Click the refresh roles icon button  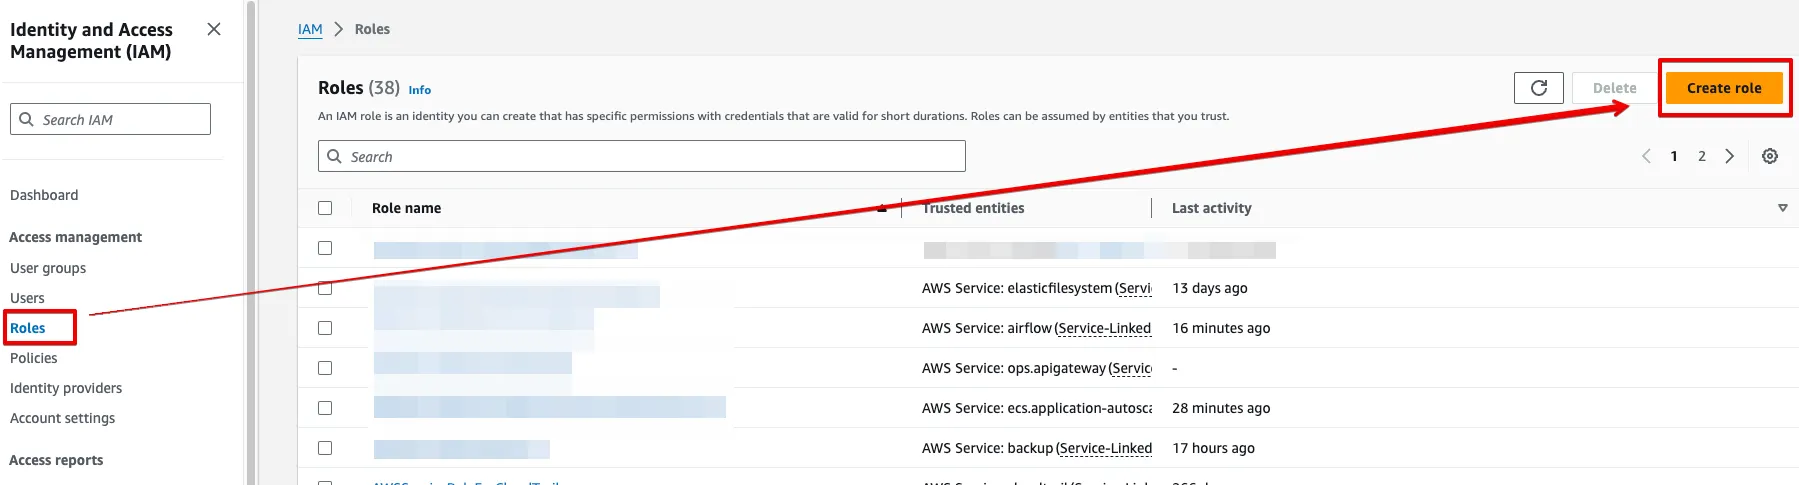click(1539, 88)
